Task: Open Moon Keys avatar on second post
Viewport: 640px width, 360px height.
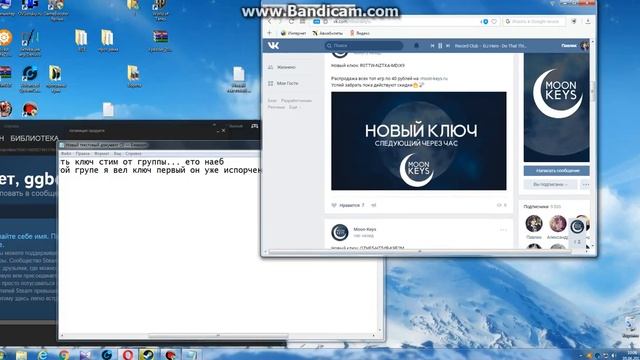Action: coord(340,232)
